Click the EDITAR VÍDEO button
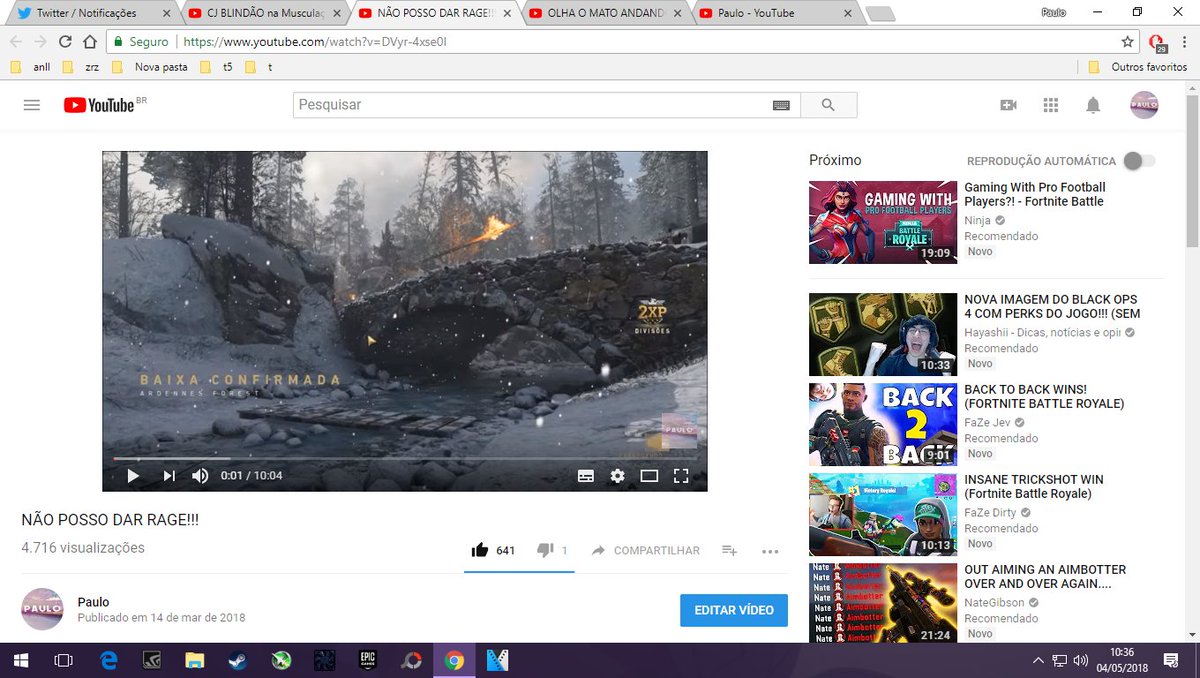Image resolution: width=1200 pixels, height=678 pixels. [734, 610]
